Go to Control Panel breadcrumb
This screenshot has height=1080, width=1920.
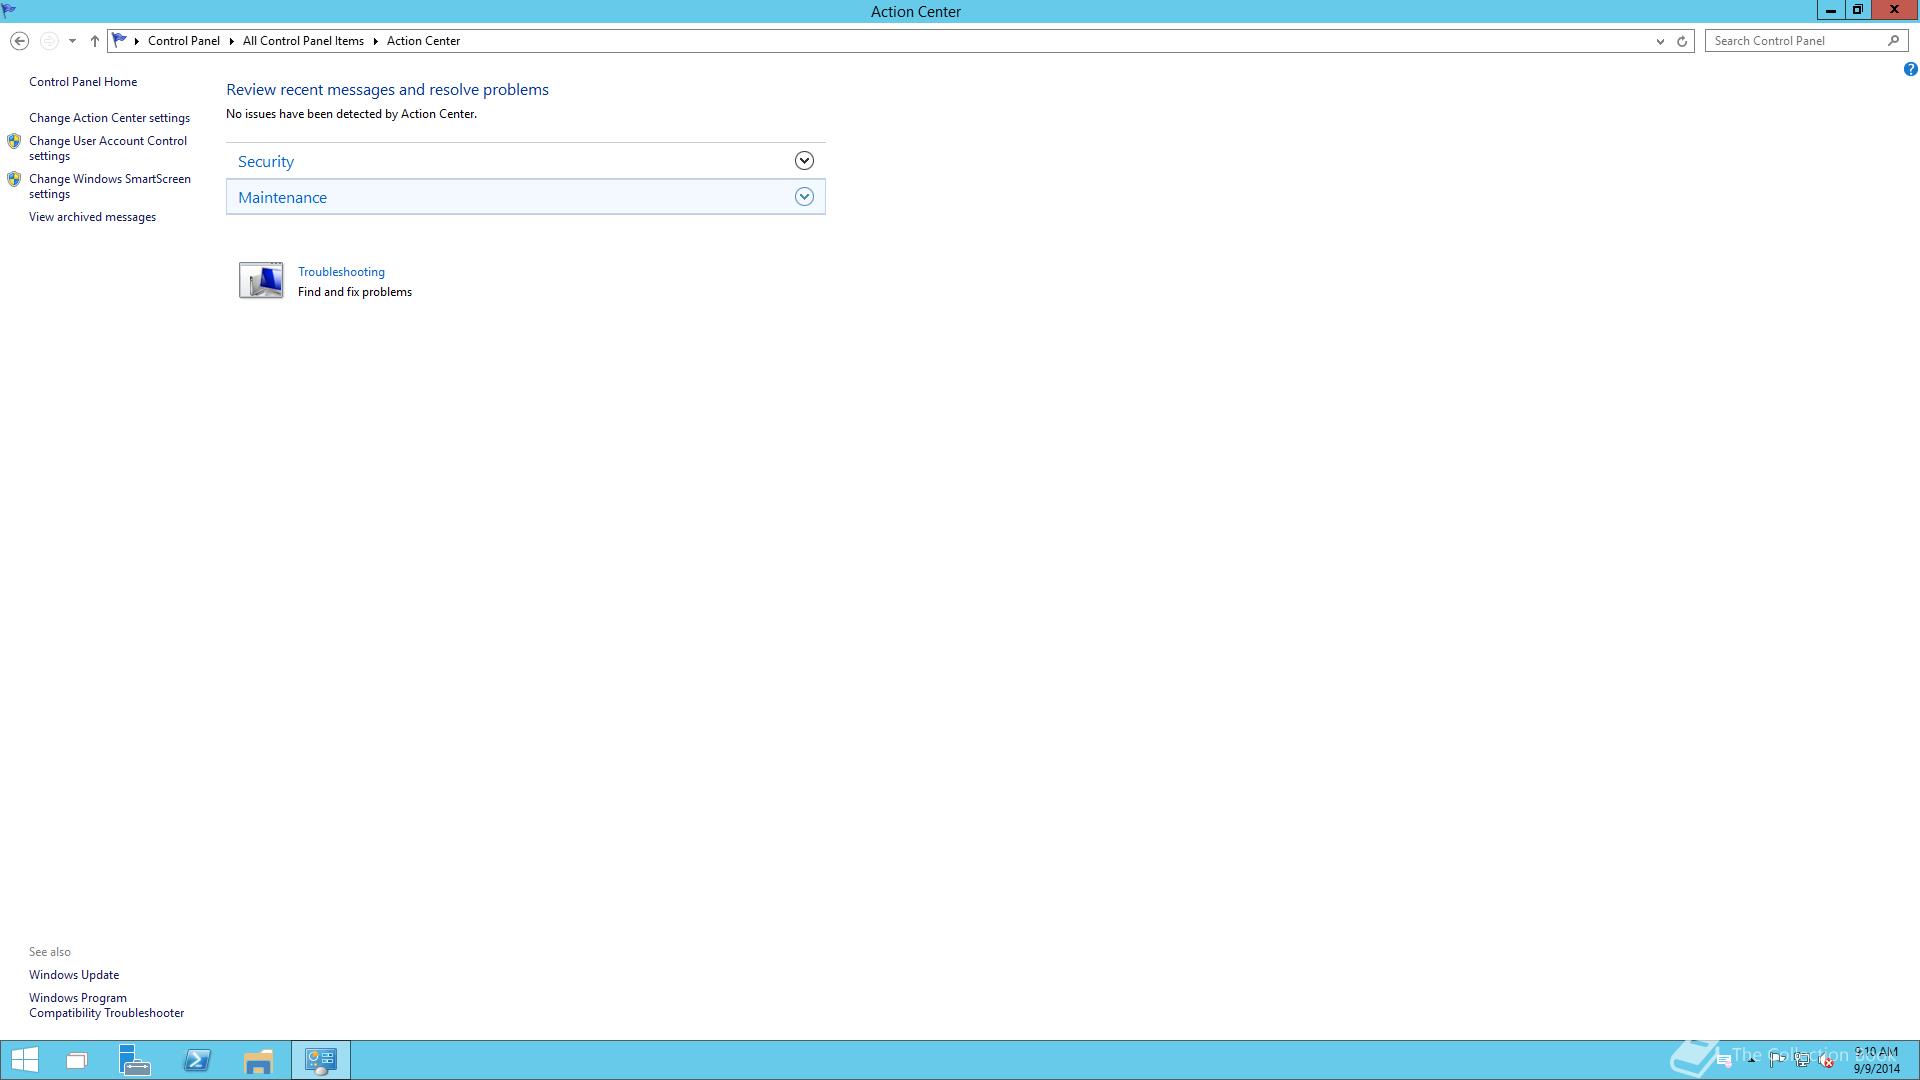184,41
